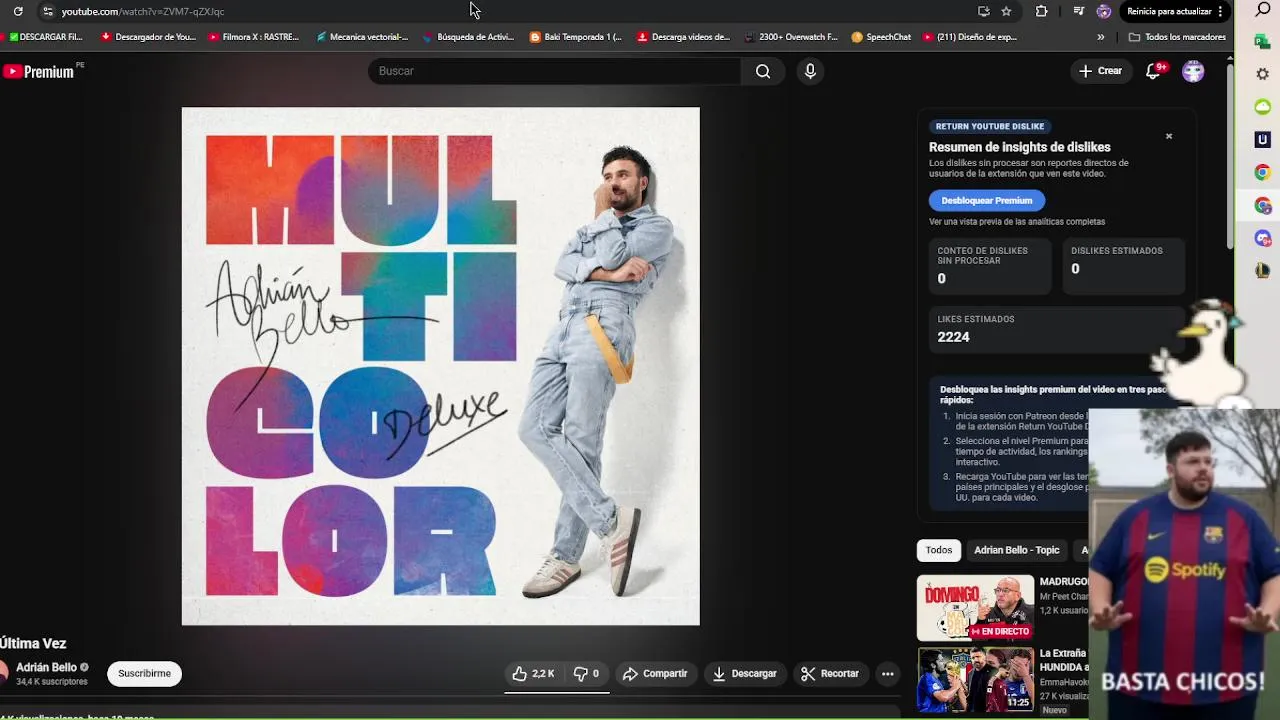1280x720 pixels.
Task: Open the League of Legends taskbar icon
Action: (x=1263, y=271)
